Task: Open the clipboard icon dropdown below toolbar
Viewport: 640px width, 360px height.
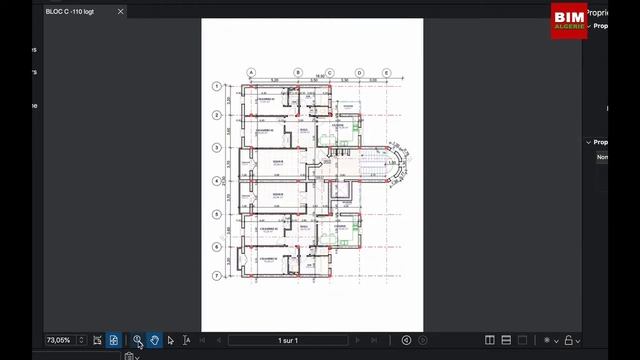Action: point(132,356)
